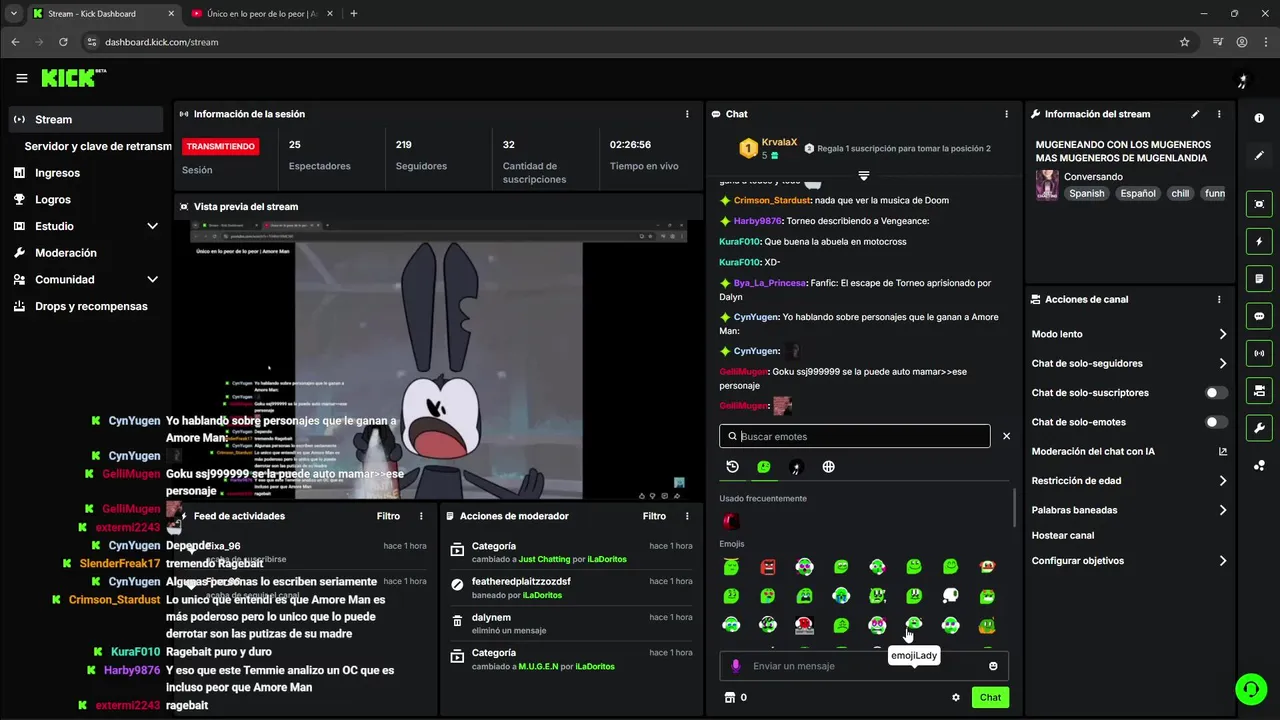Screen dimensions: 1280x720
Task: Close the emote search with X
Action: point(1006,436)
